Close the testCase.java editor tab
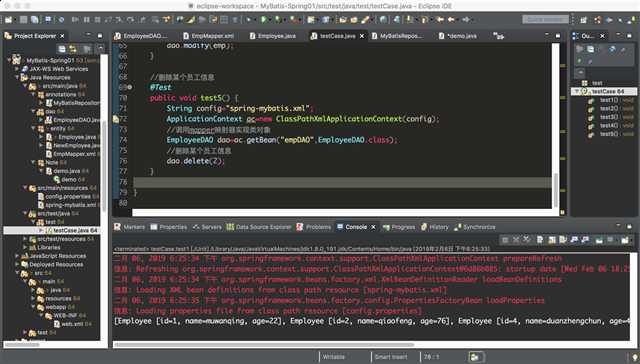This screenshot has width=640, height=364. coord(362,36)
